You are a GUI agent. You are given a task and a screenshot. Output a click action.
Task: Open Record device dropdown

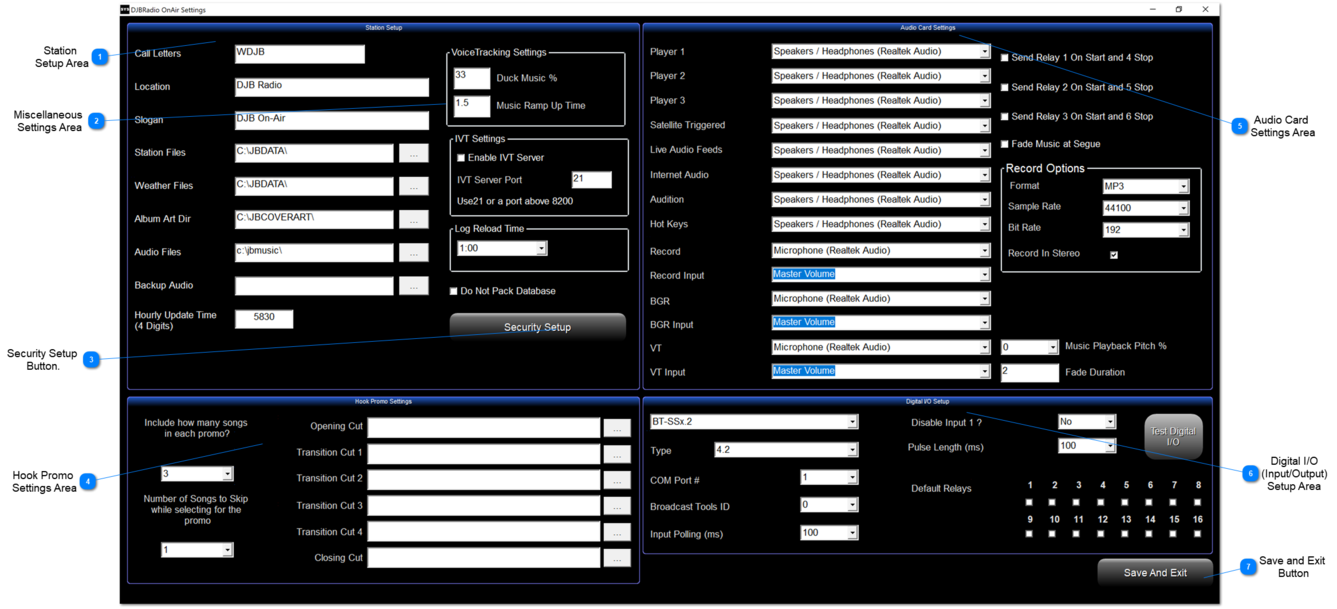[984, 251]
